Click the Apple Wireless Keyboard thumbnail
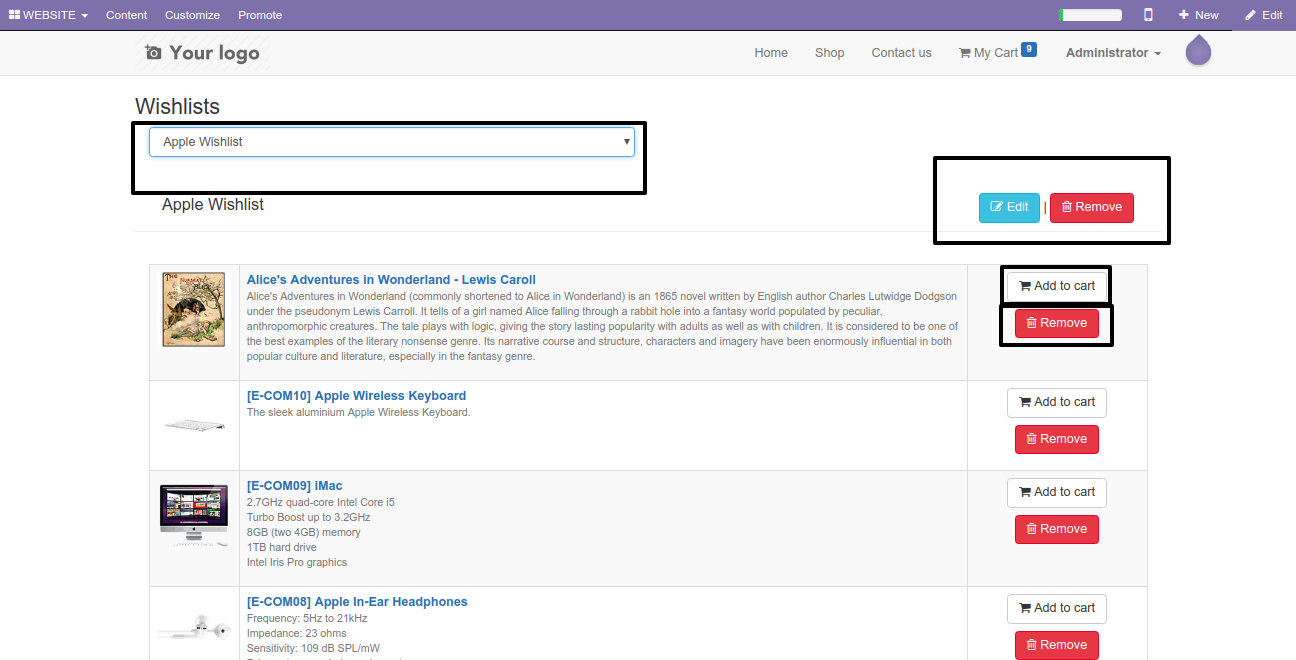1296x660 pixels. click(x=194, y=425)
